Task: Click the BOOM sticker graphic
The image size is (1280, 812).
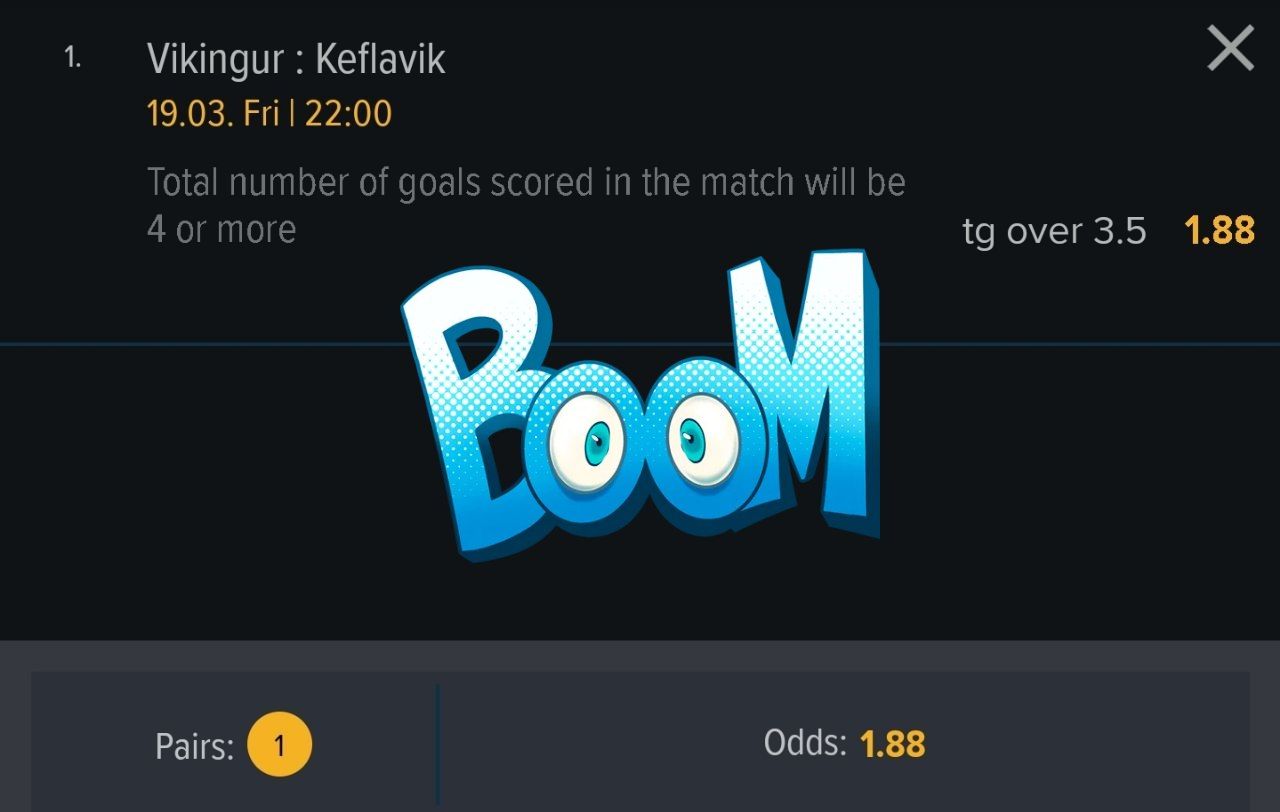Action: pyautogui.click(x=640, y=405)
